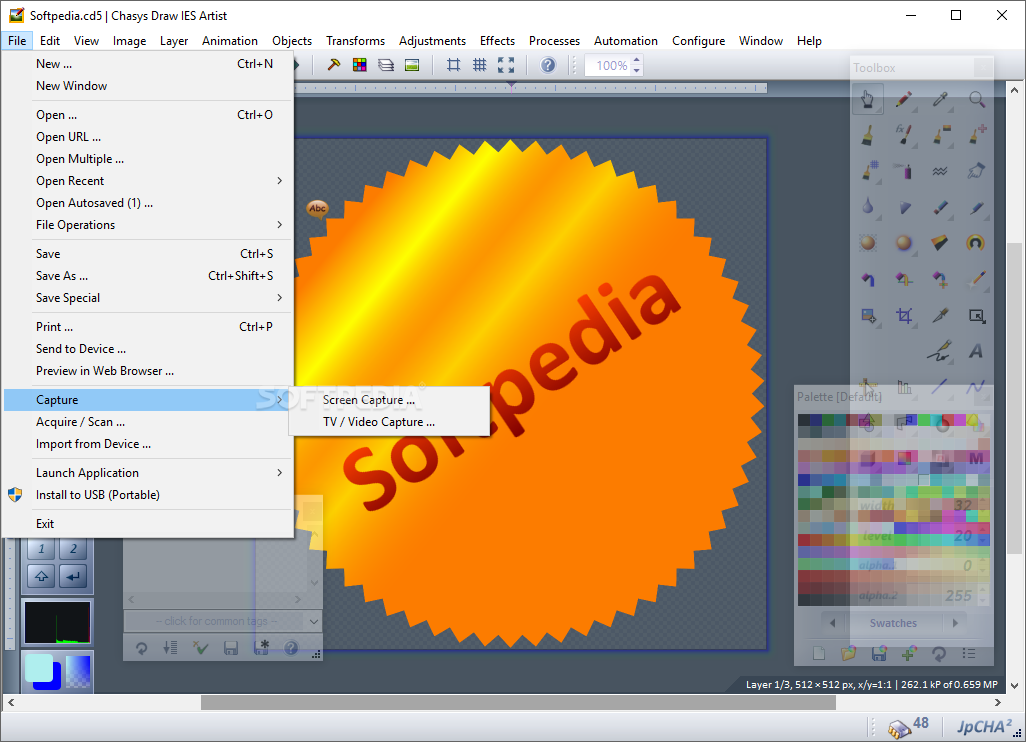The image size is (1026, 742).
Task: Click previous arrow beside Swatches
Action: [x=832, y=623]
